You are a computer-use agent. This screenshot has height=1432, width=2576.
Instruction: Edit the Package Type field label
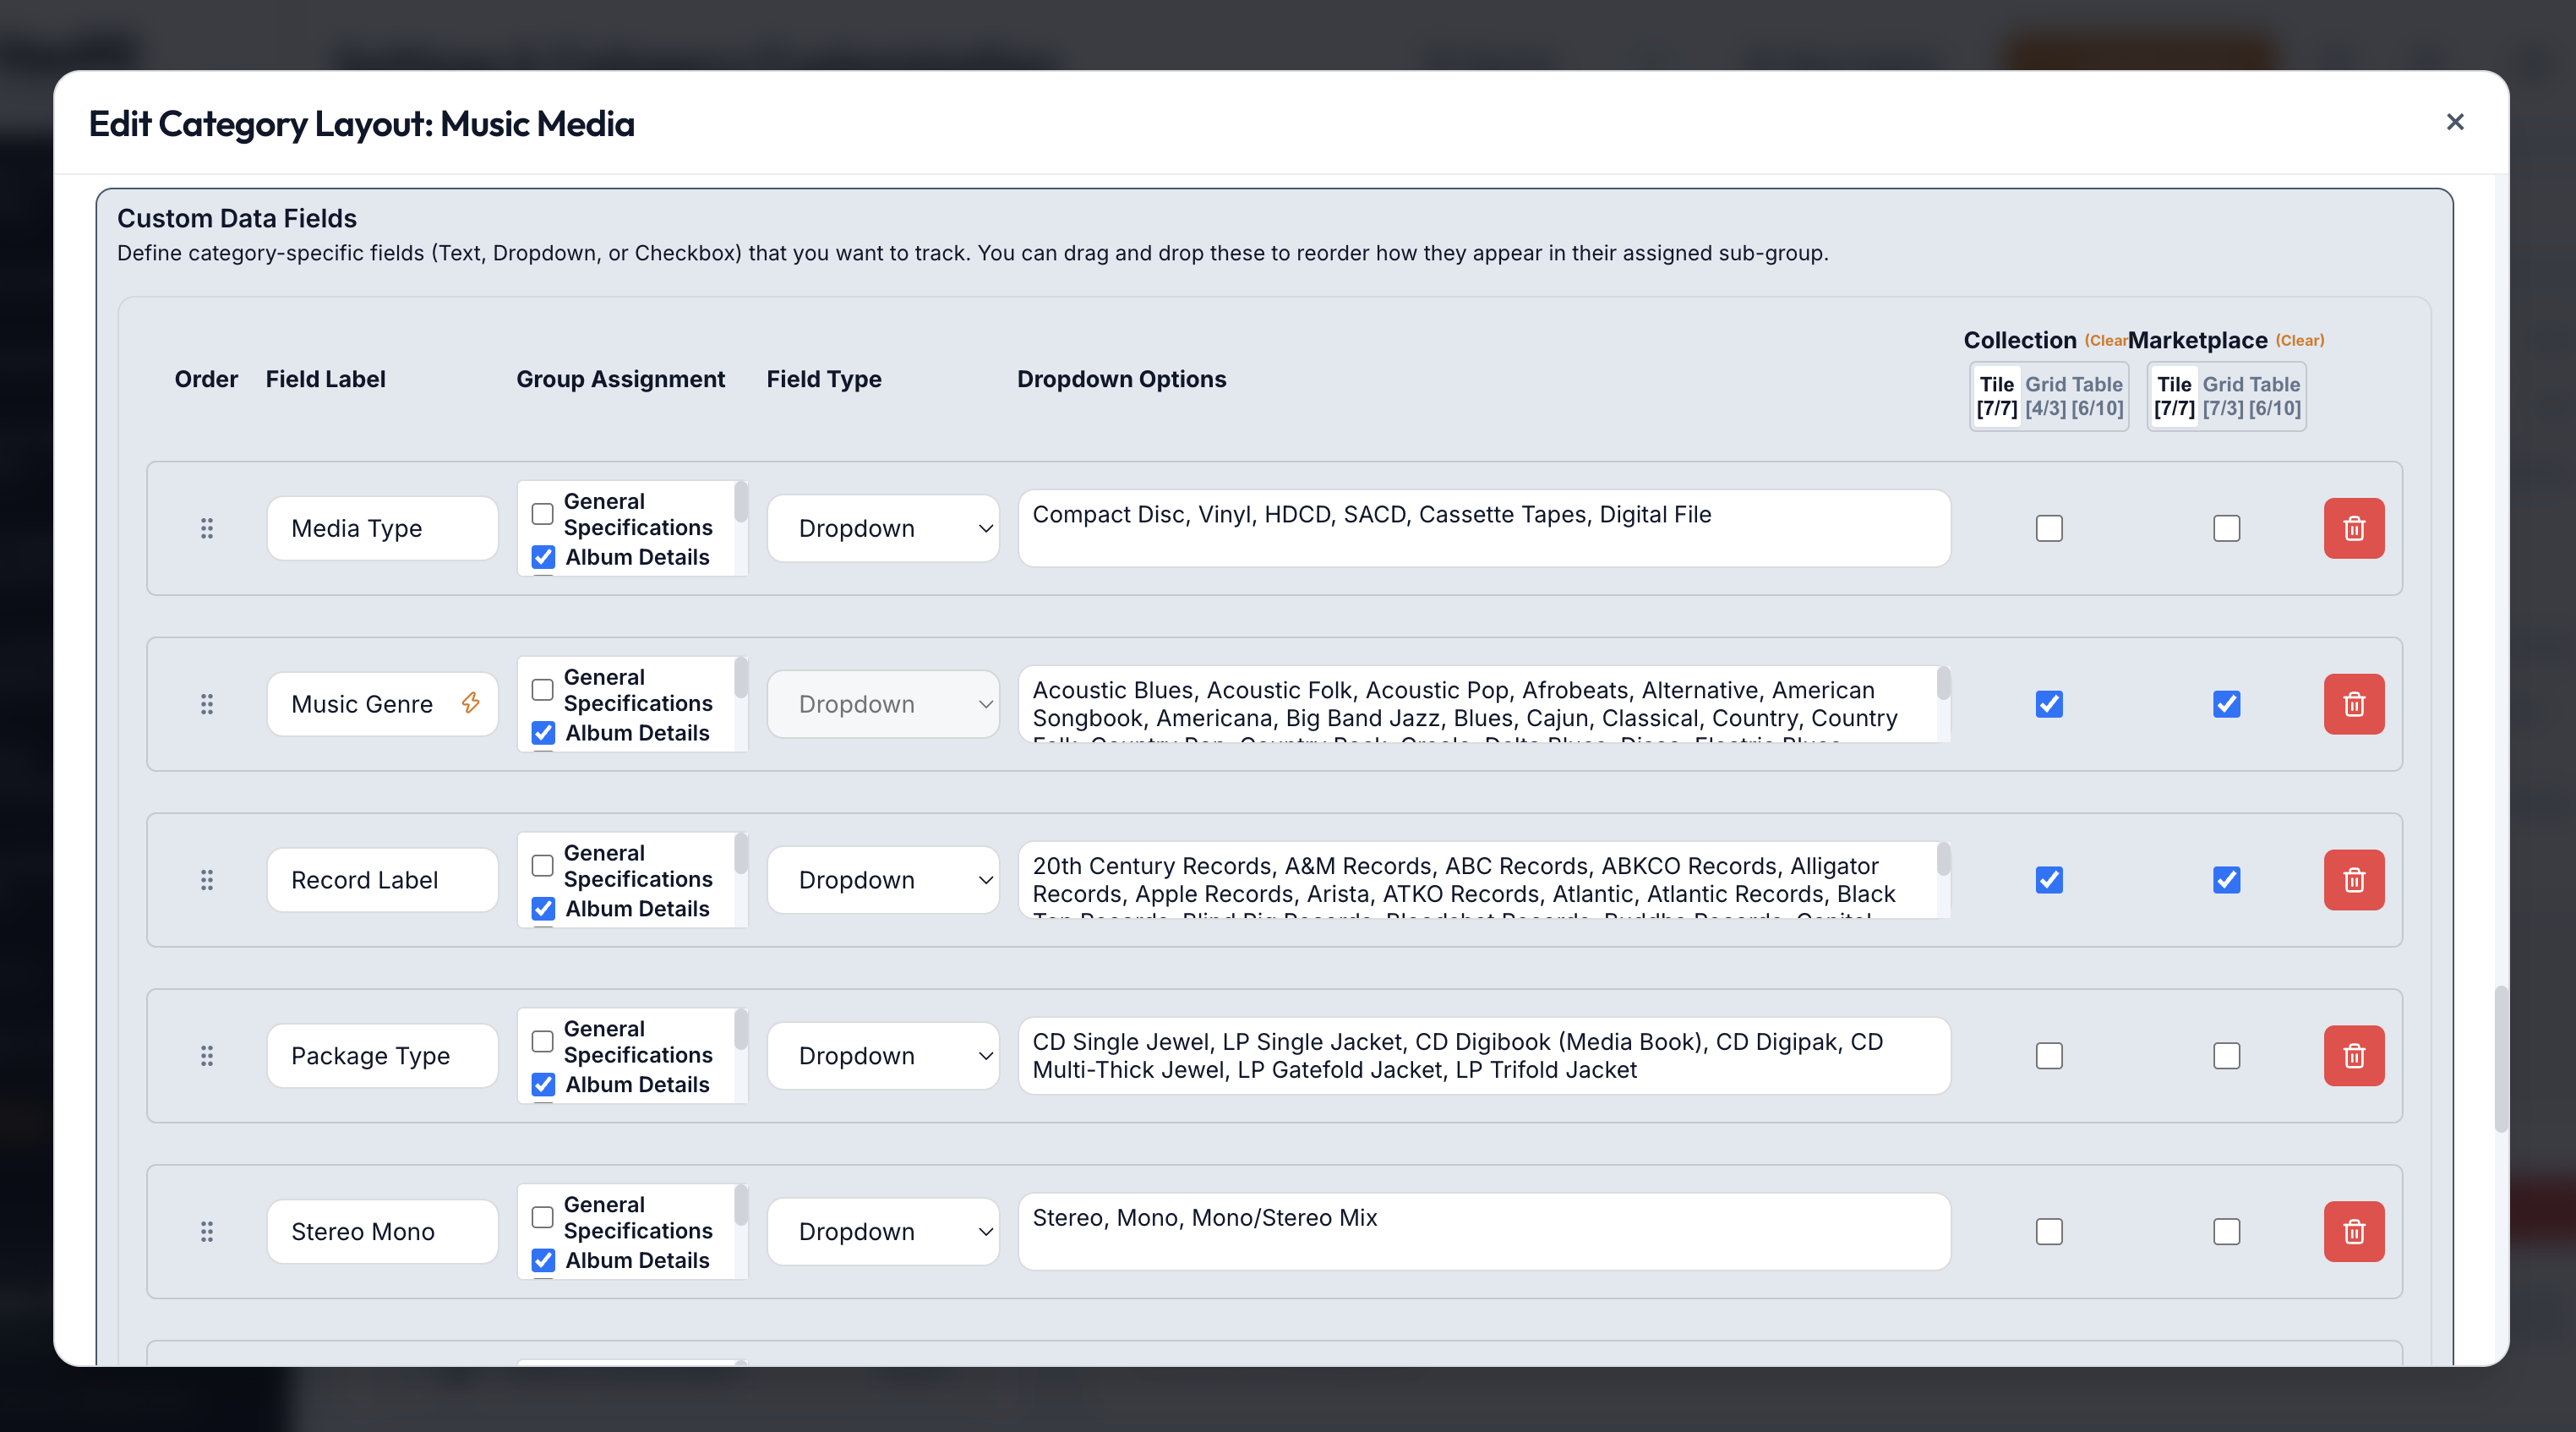point(382,1056)
